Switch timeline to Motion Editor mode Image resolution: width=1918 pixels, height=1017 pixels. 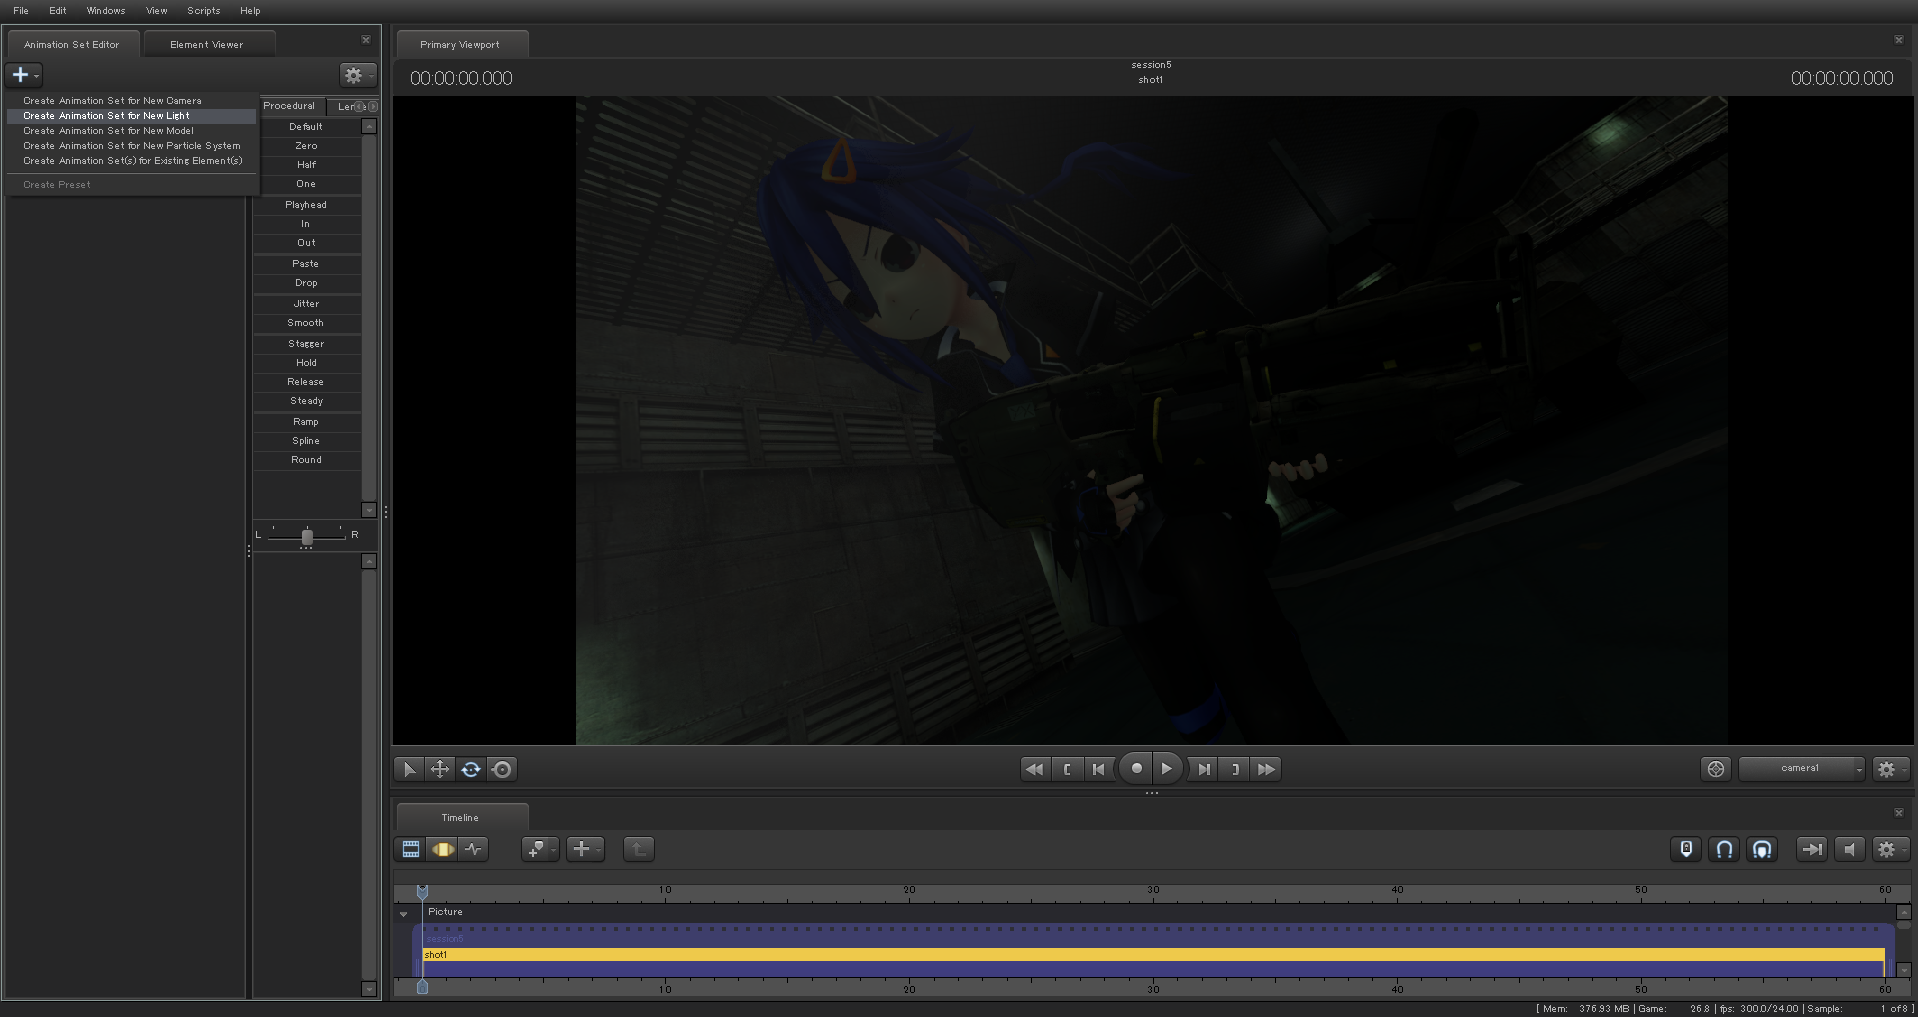tap(442, 849)
